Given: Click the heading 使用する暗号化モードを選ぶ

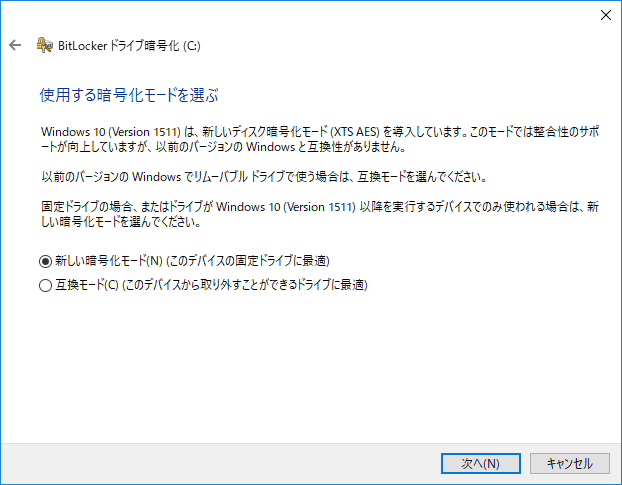Looking at the screenshot, I should tap(129, 96).
